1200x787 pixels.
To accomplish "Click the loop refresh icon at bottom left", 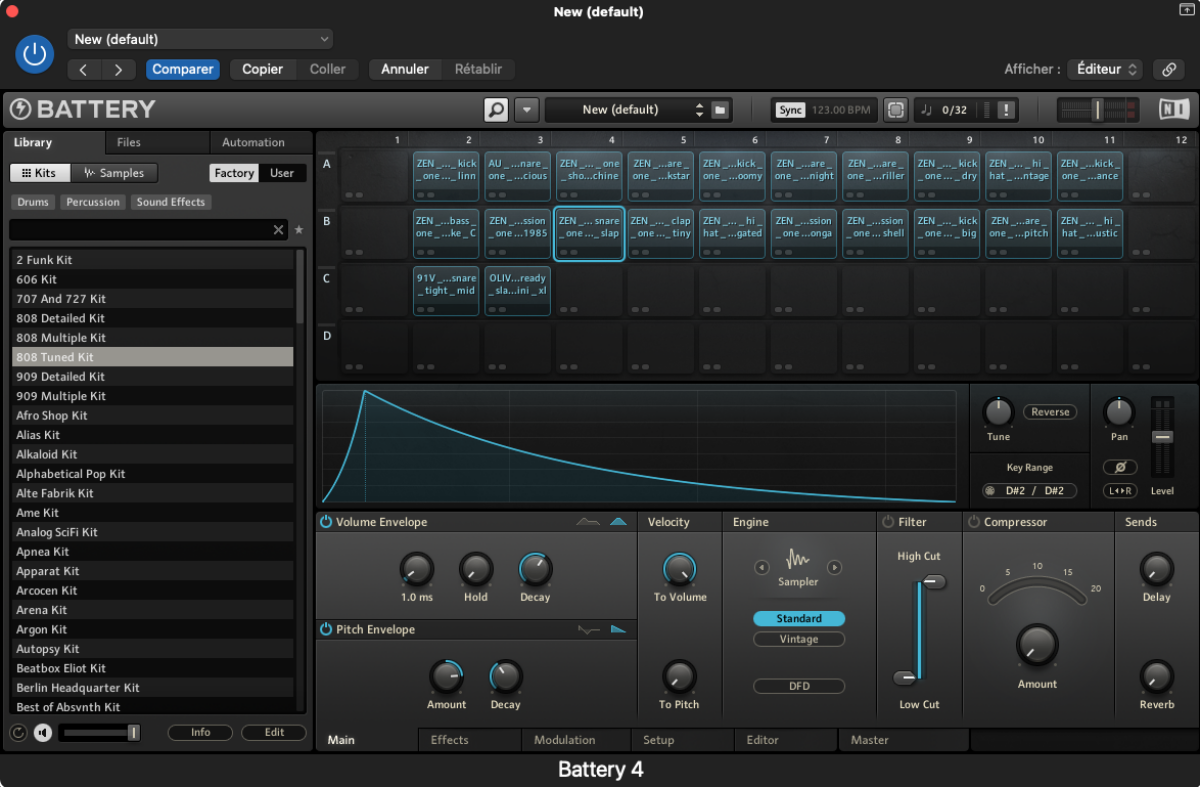I will 18,733.
